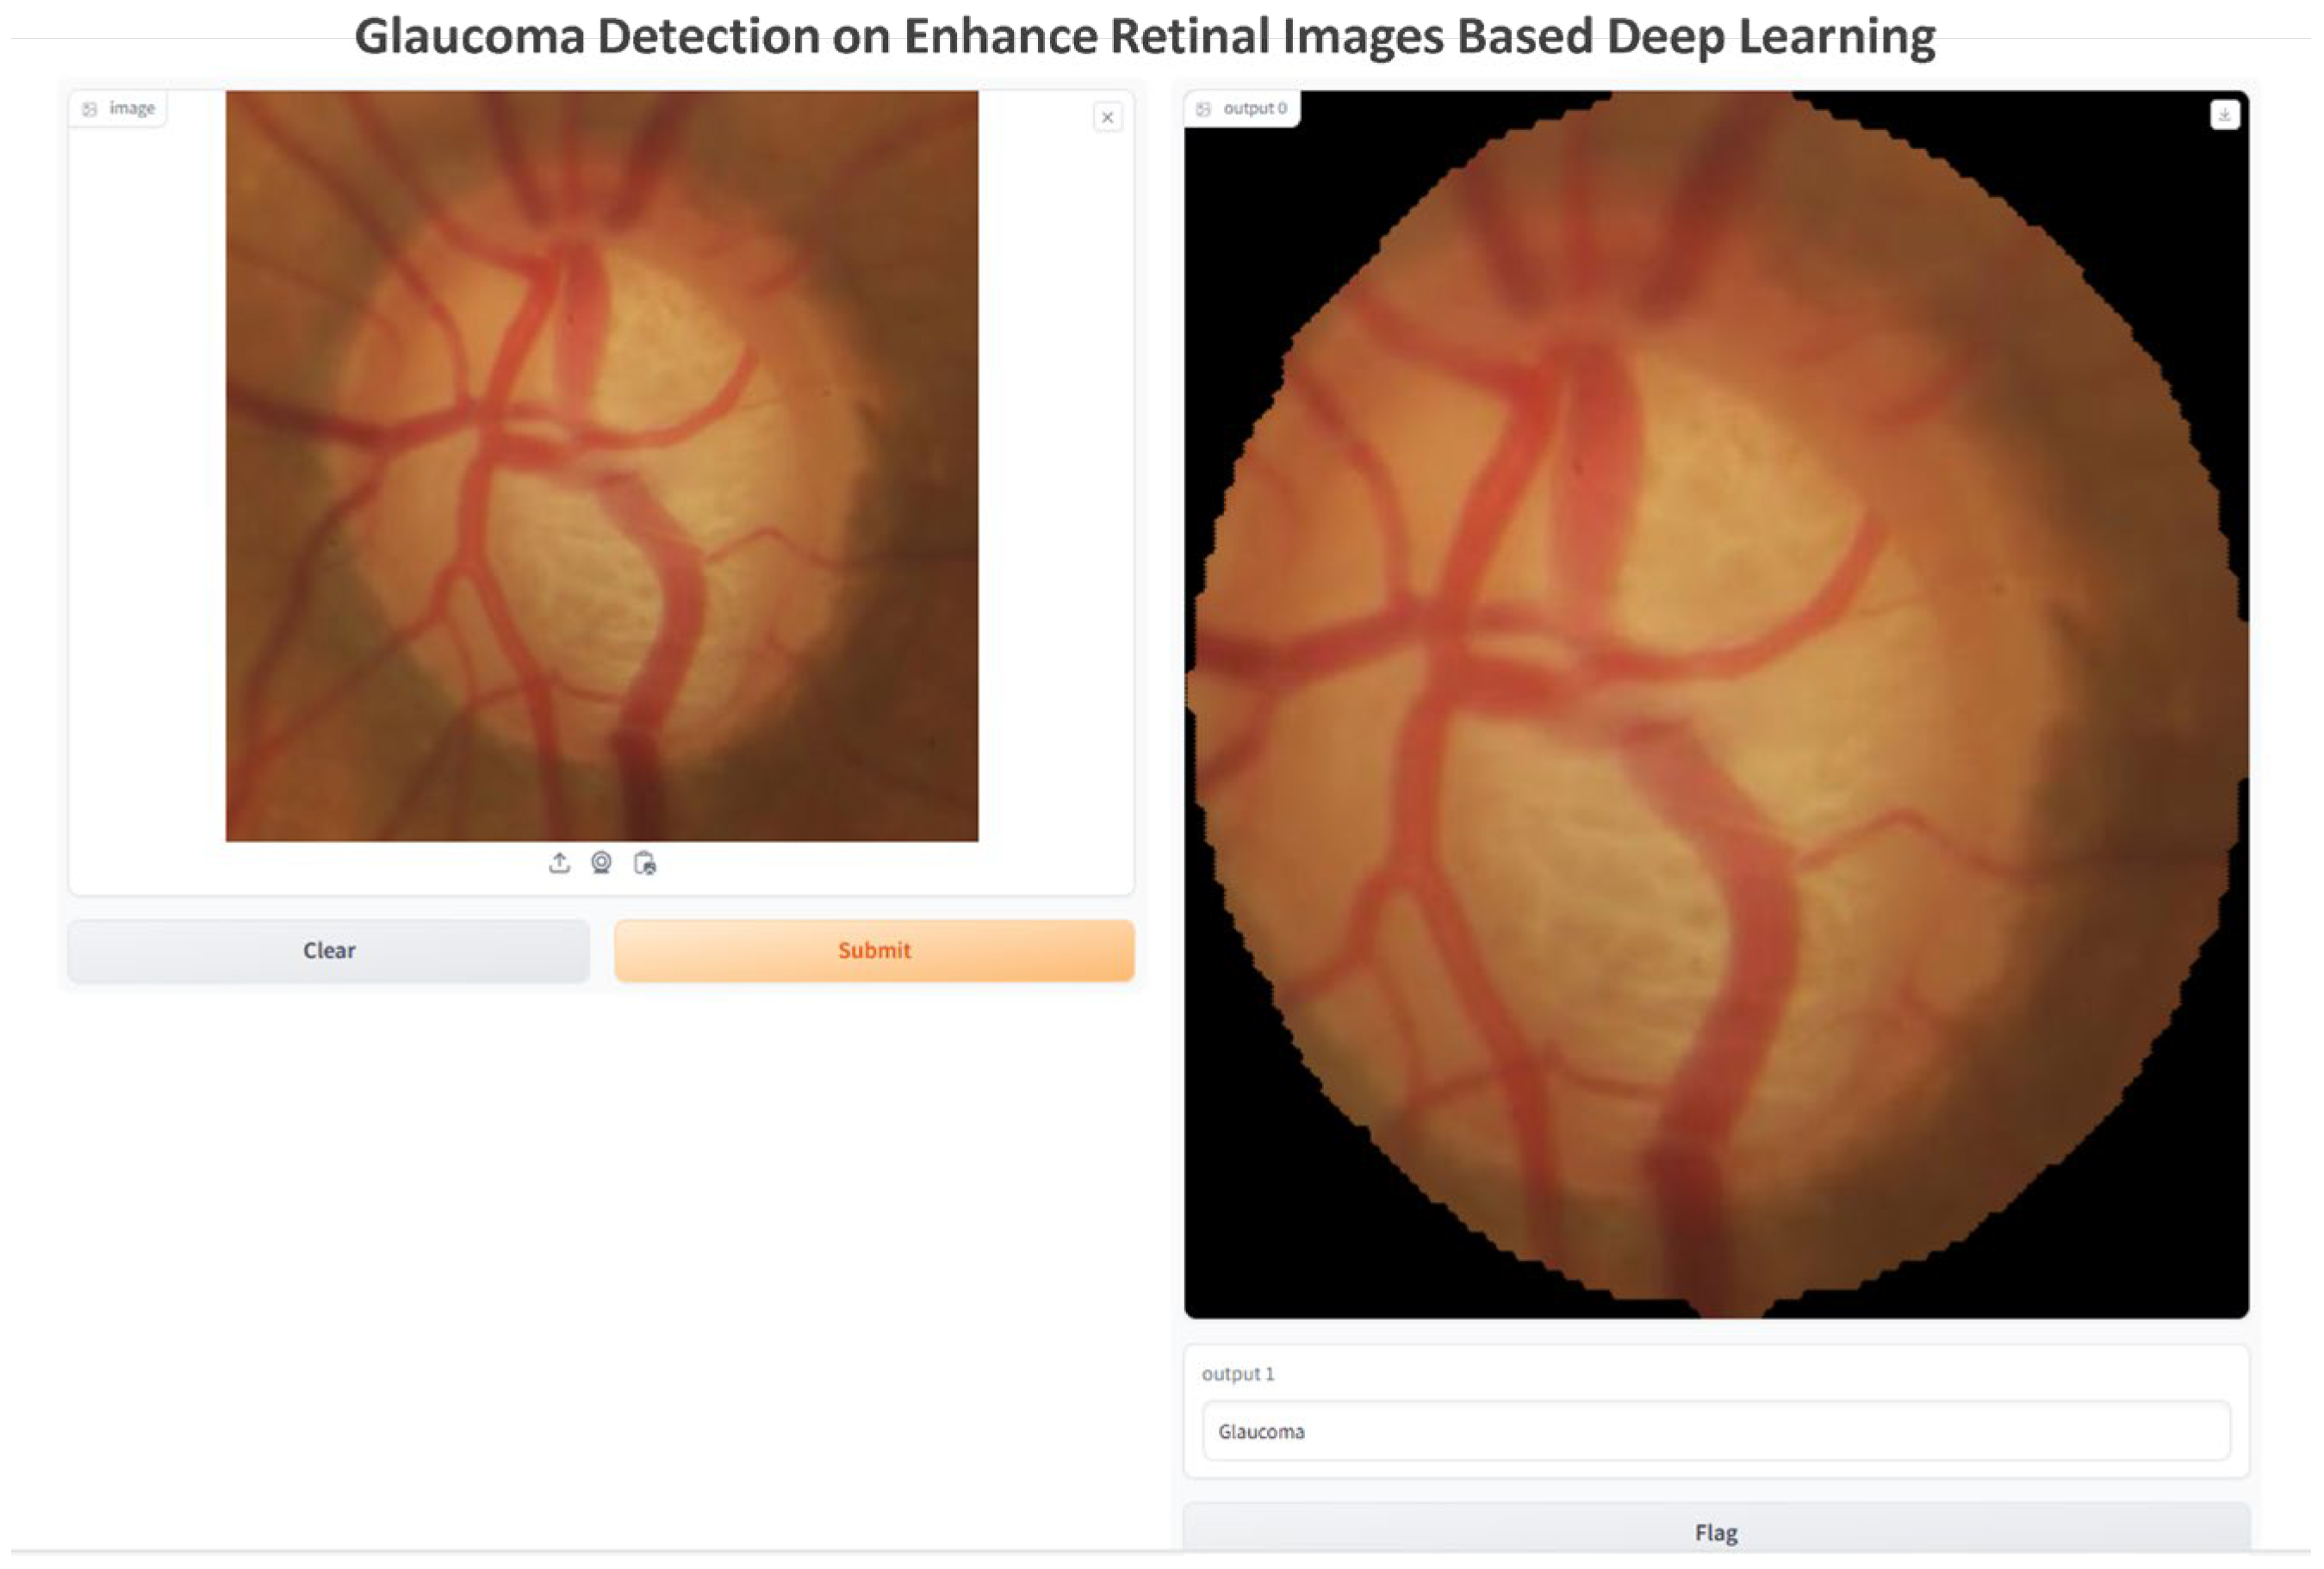Click the 'output 1' label
This screenshot has width=2324, height=1569.
(1238, 1374)
